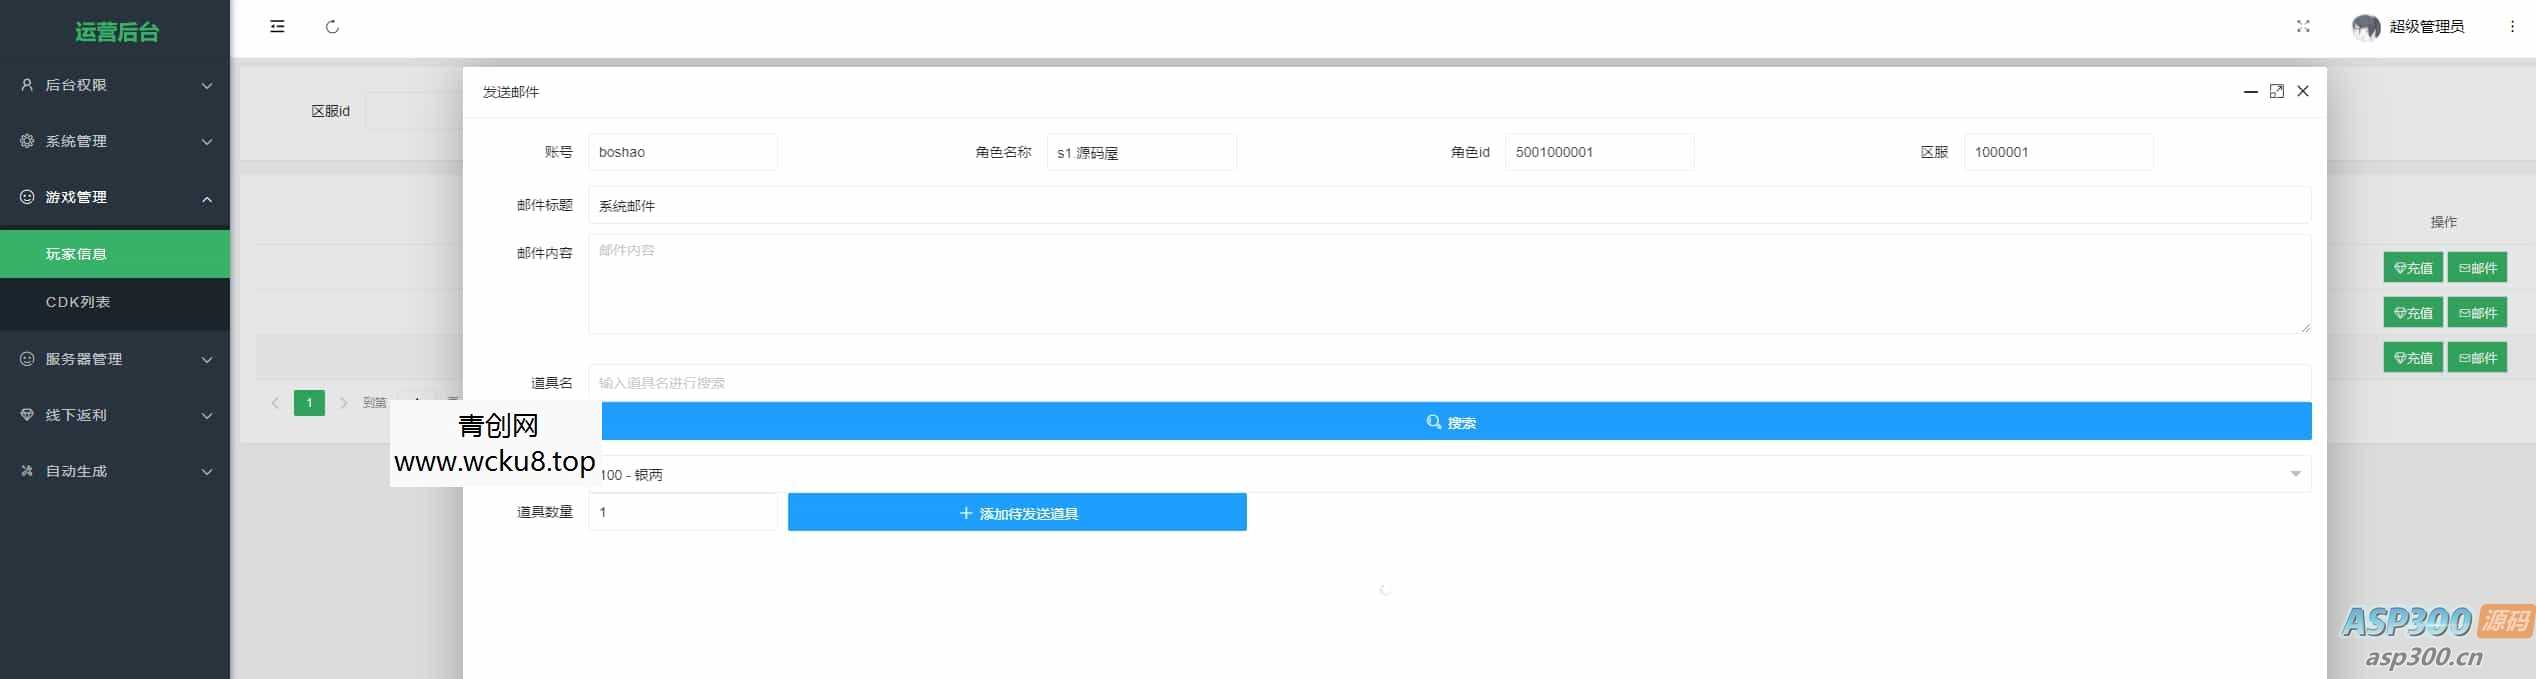Screen dimensions: 2536x679
Task: Toggle the sidebar collapse icon
Action: click(x=277, y=27)
